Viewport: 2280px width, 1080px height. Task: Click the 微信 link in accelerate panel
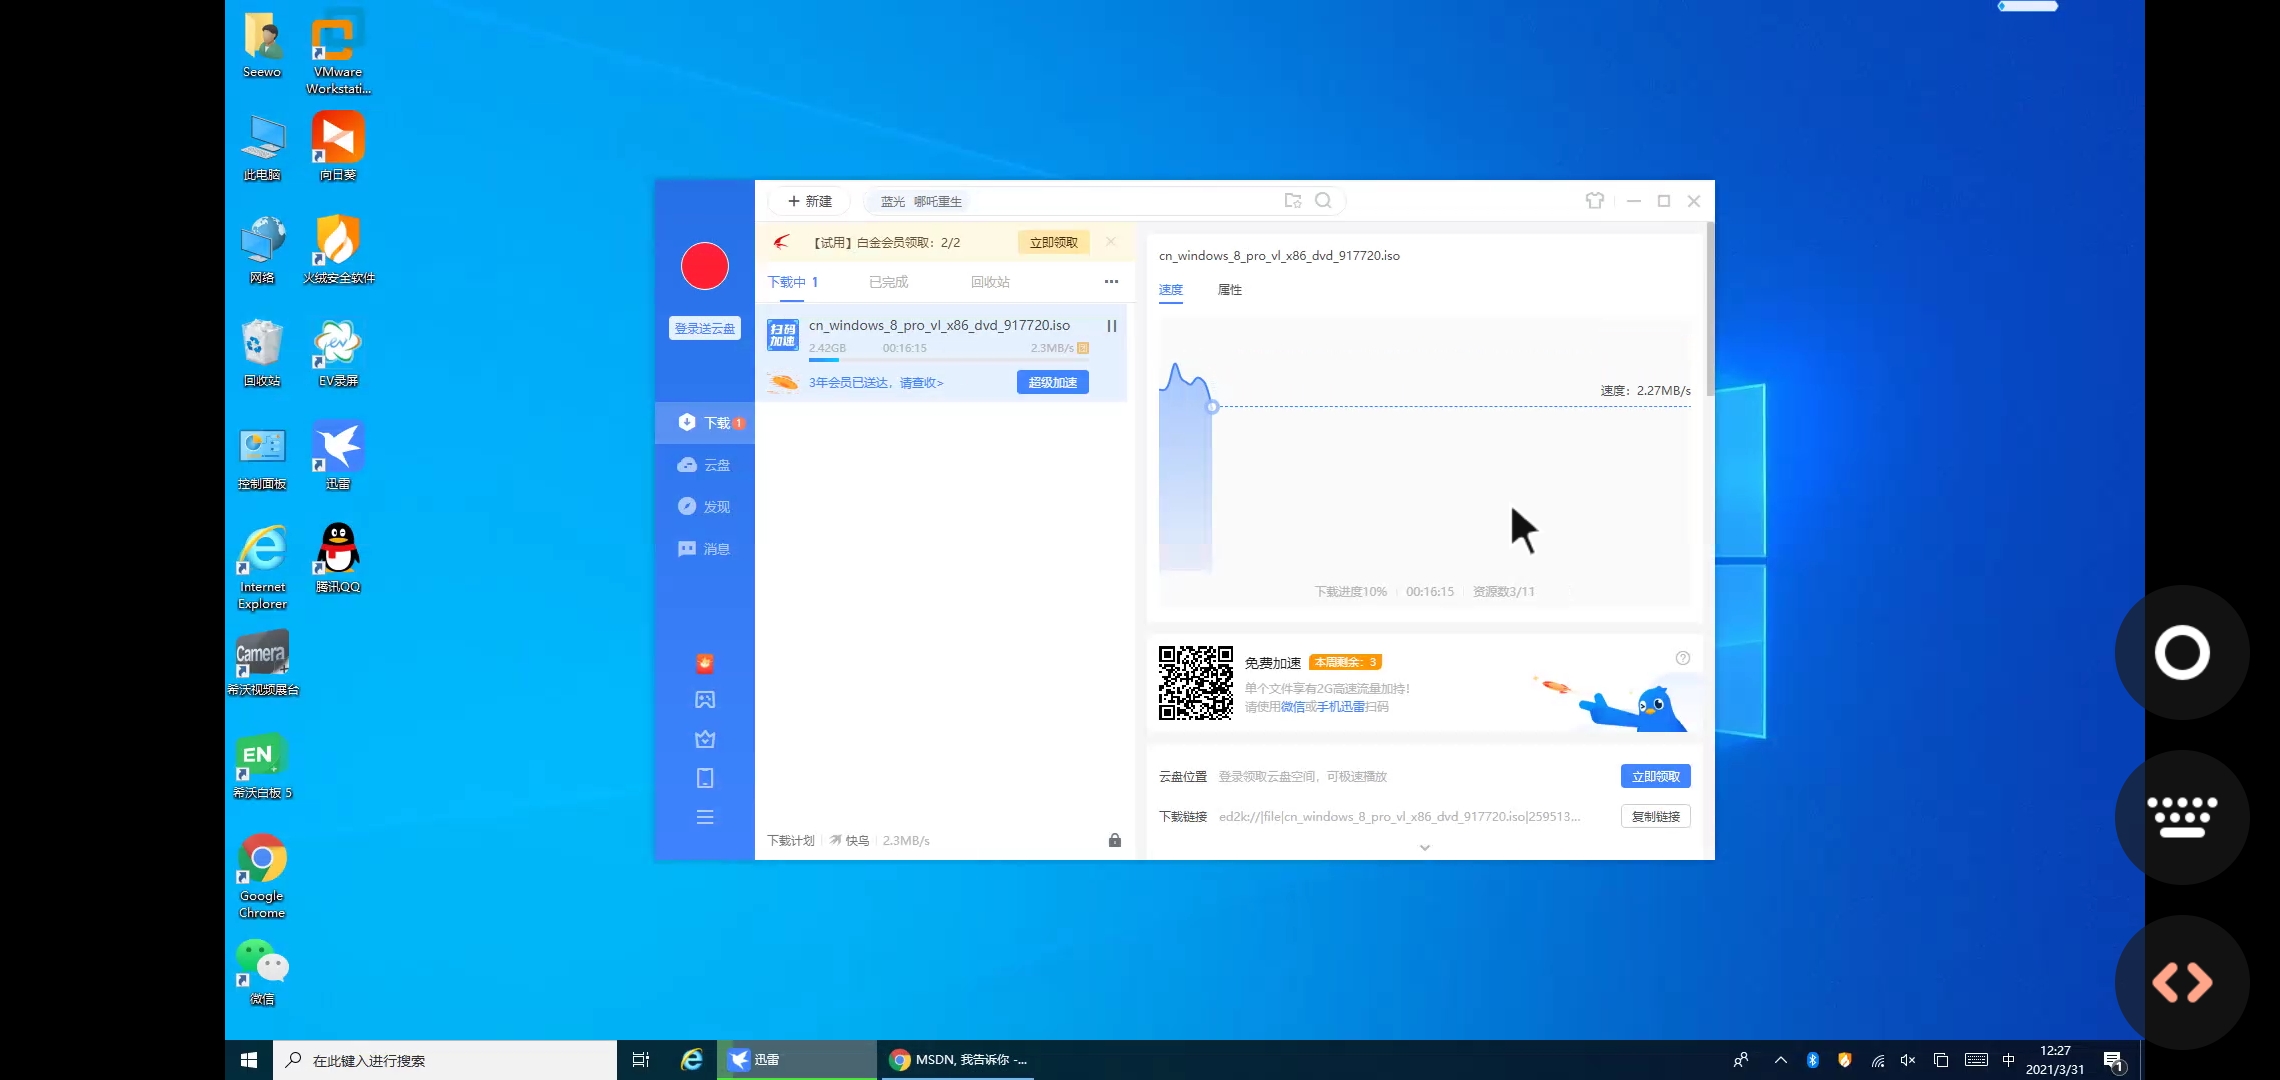[1292, 707]
